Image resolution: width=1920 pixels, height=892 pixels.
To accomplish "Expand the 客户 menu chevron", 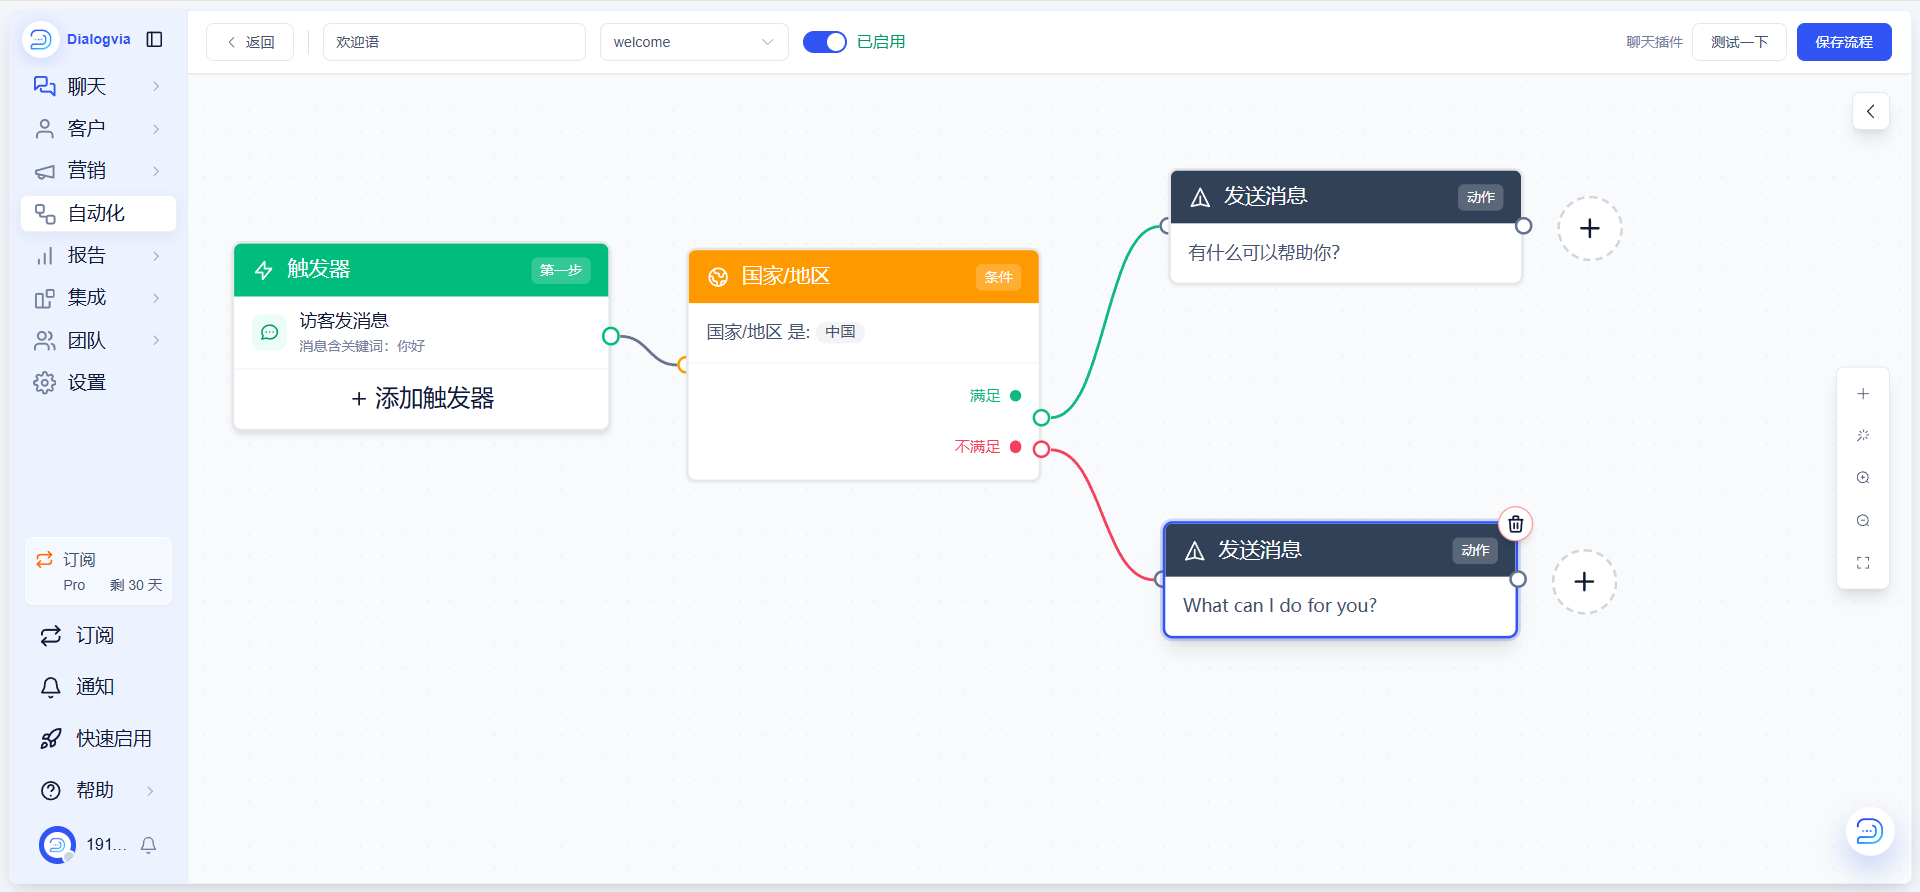I will pyautogui.click(x=156, y=129).
